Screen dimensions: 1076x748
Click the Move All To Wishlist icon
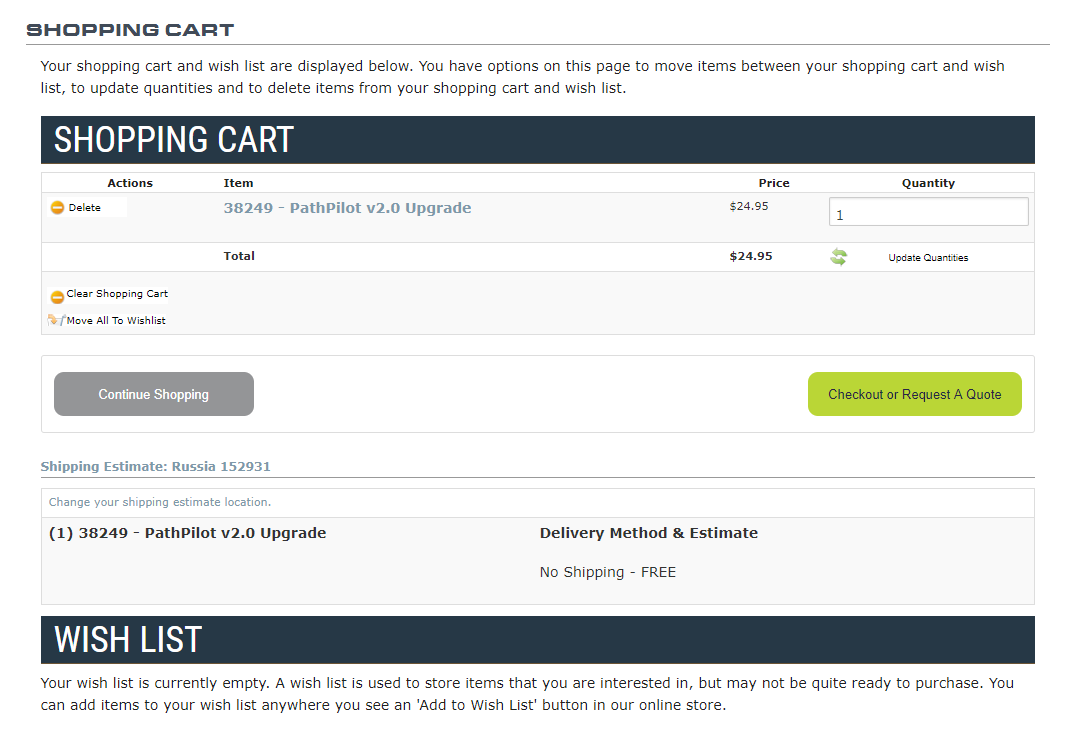[56, 320]
